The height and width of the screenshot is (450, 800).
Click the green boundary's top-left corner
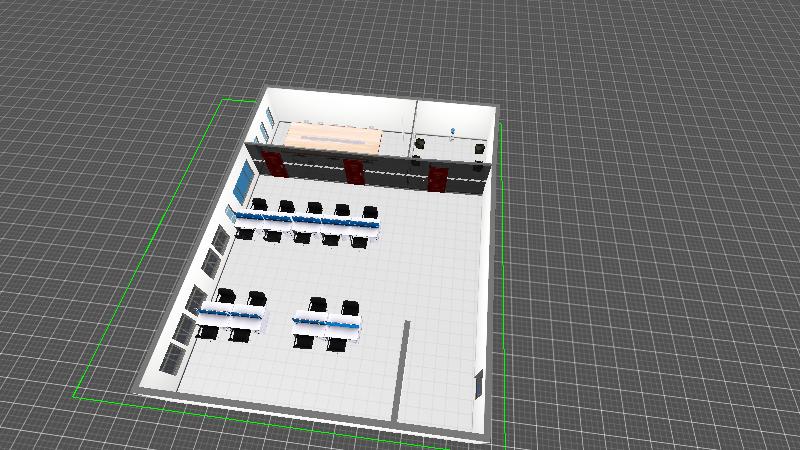tap(220, 101)
